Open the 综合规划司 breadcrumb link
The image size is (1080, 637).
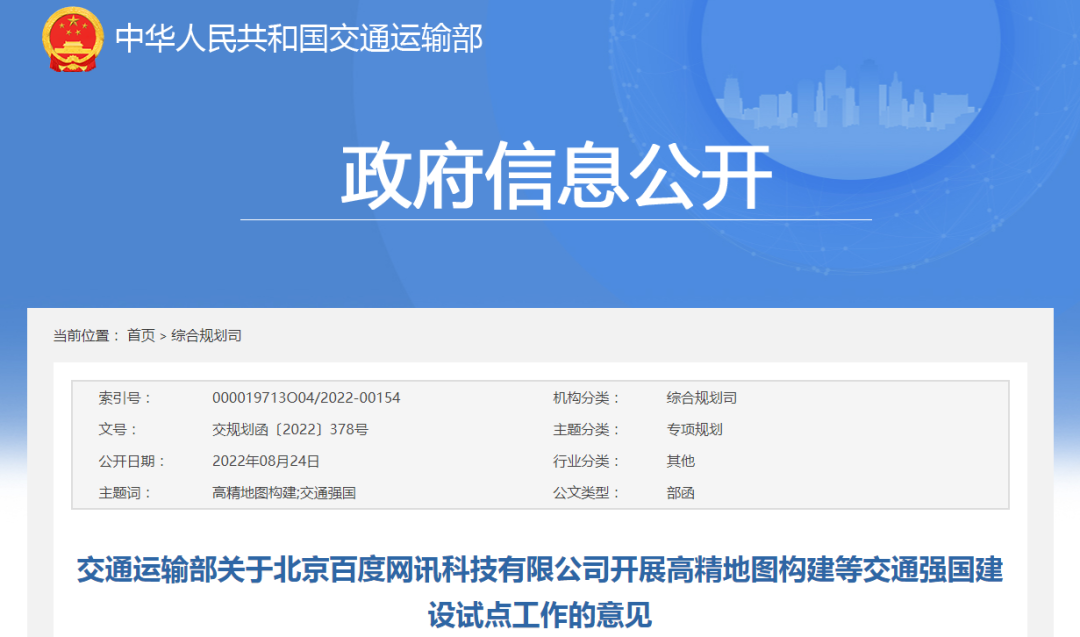tap(206, 335)
